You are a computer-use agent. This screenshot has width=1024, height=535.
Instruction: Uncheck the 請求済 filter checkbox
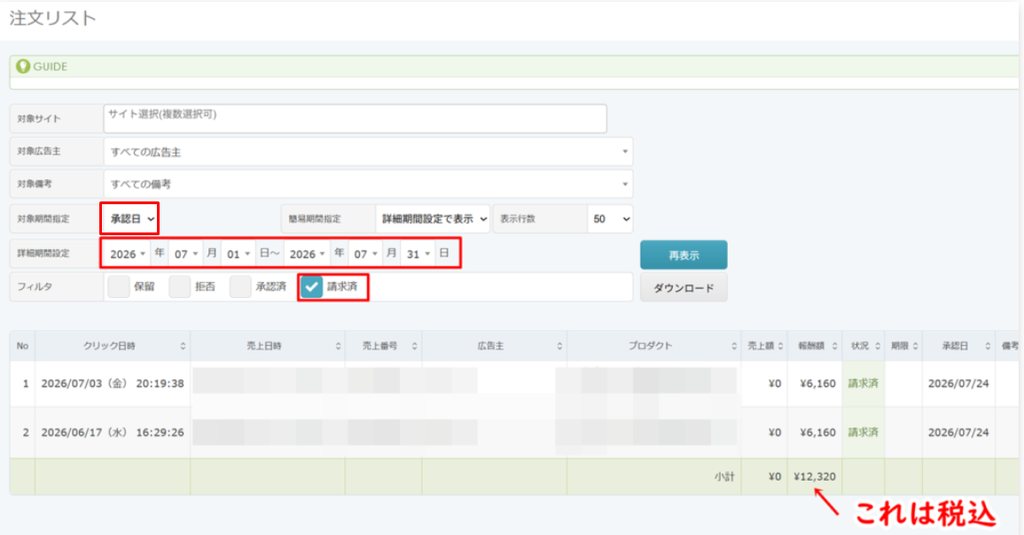[312, 287]
